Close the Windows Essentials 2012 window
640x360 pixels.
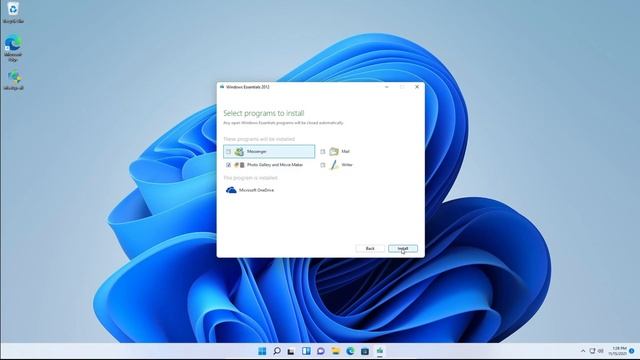tap(417, 87)
